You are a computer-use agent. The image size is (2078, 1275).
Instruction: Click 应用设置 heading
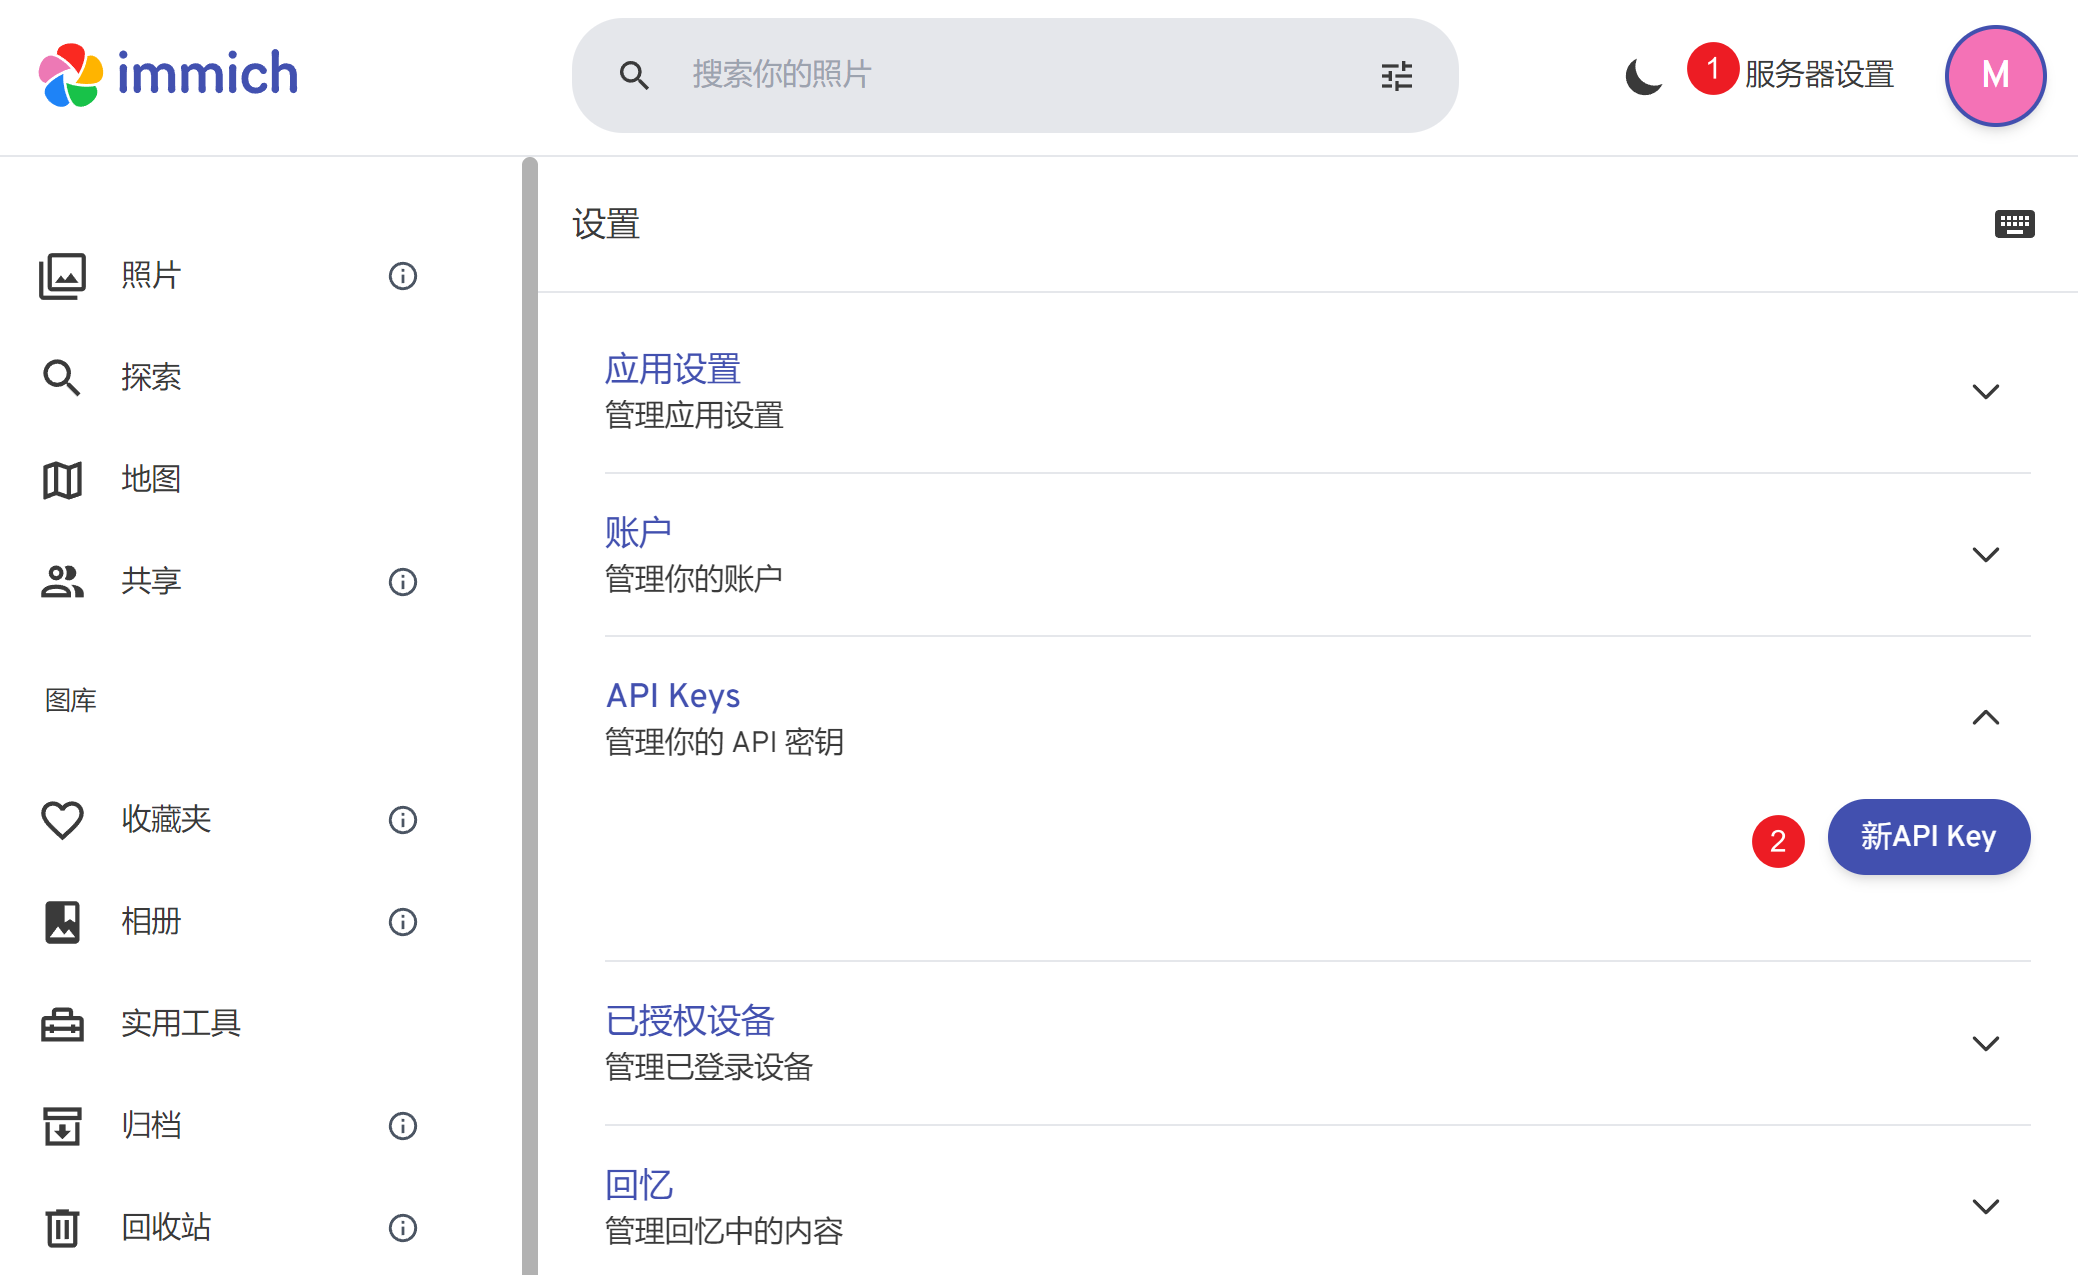(x=673, y=369)
